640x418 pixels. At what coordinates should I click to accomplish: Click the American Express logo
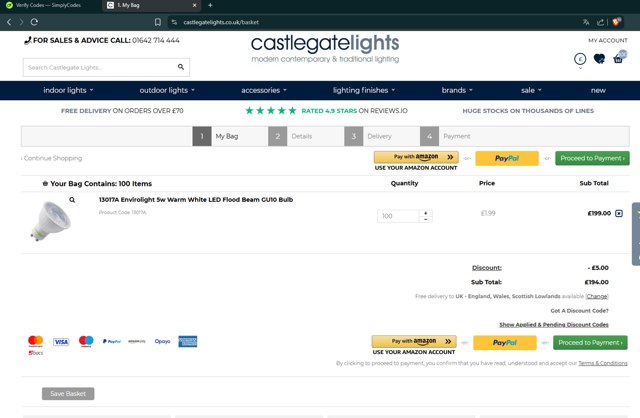pos(188,341)
